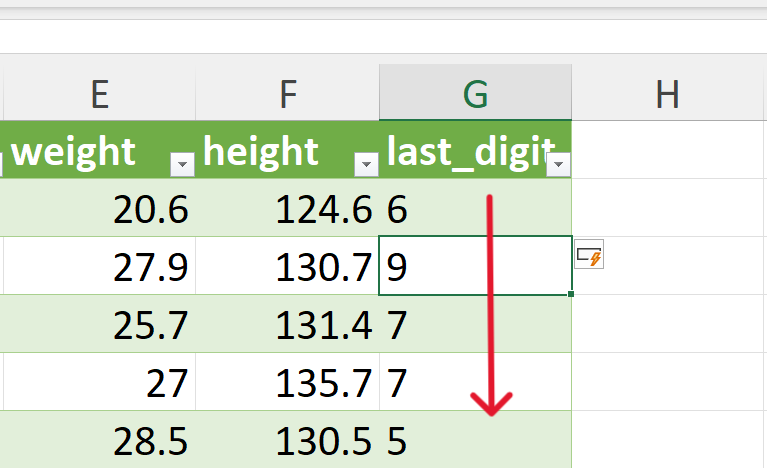Screen dimensions: 767x468
Task: Select the height cell 131.4
Action: click(x=288, y=324)
